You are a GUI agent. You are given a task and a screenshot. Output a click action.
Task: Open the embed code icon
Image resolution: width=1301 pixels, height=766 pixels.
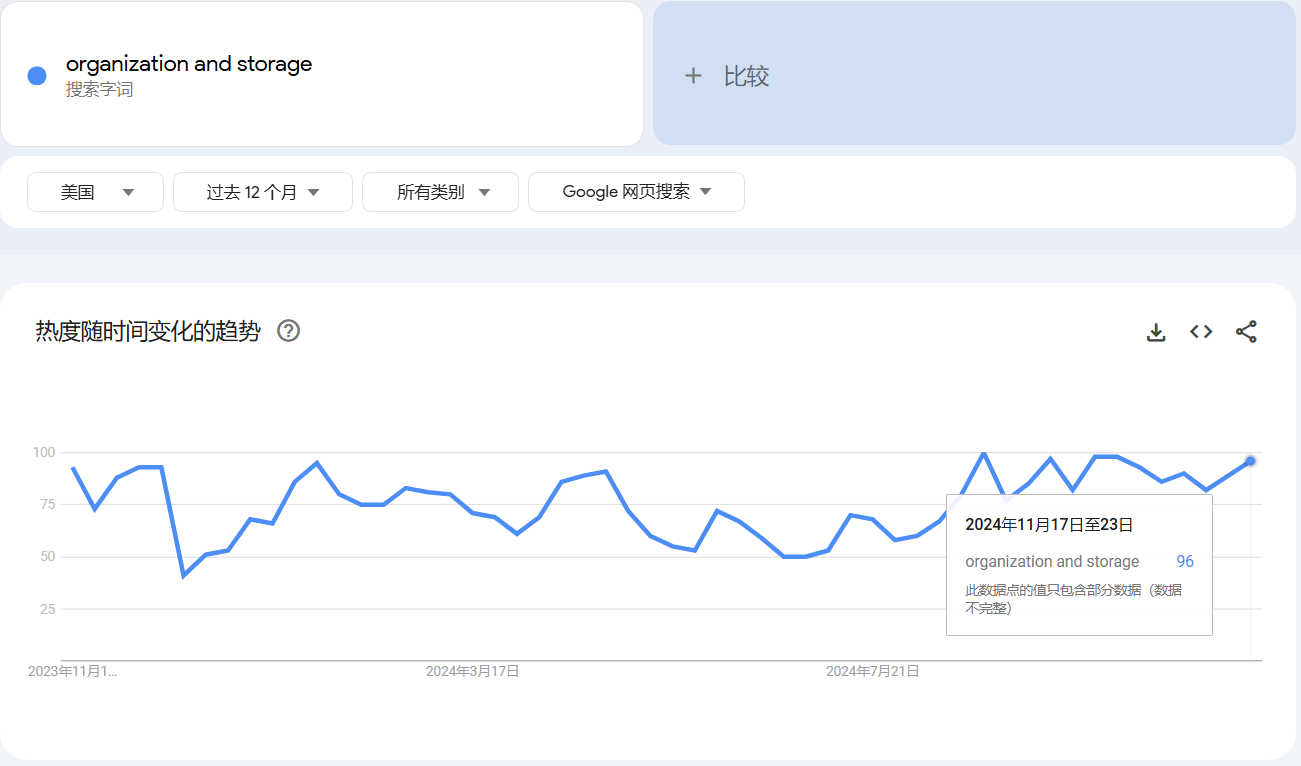1200,331
